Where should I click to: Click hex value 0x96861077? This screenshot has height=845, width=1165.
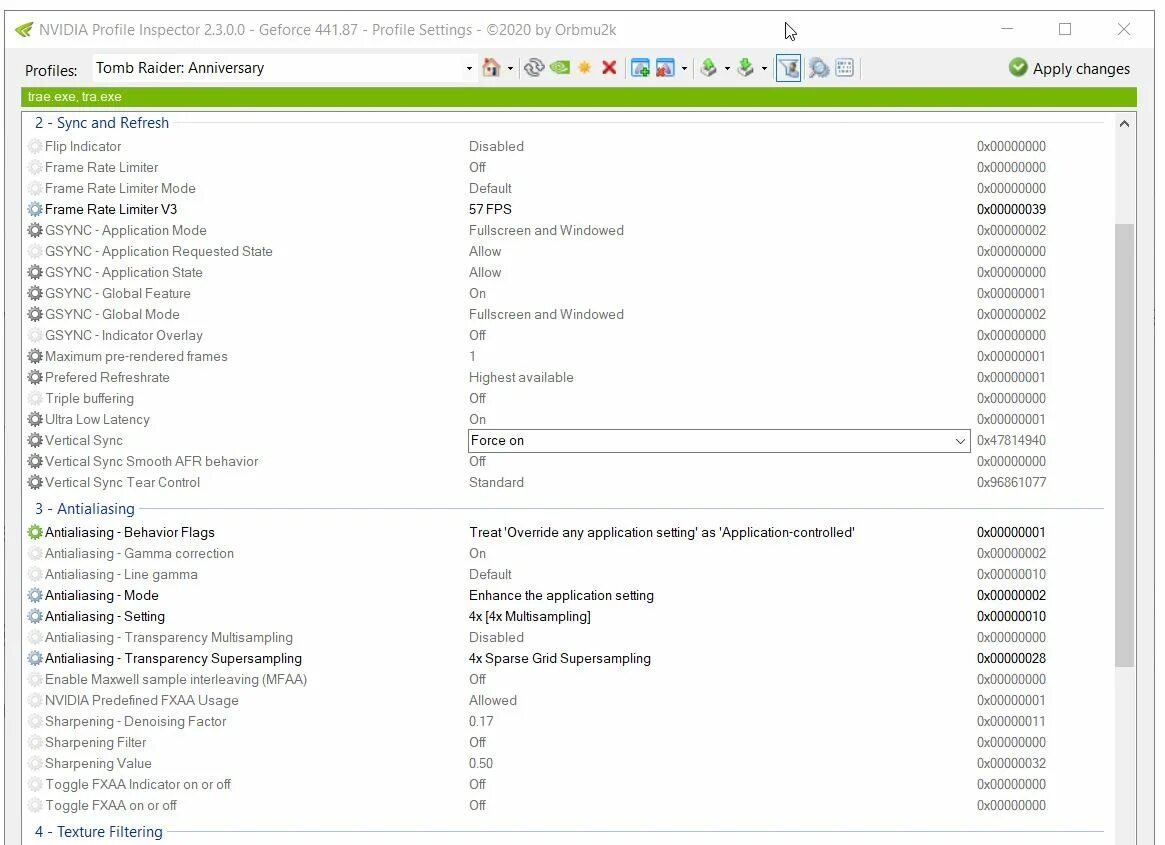tap(1011, 482)
